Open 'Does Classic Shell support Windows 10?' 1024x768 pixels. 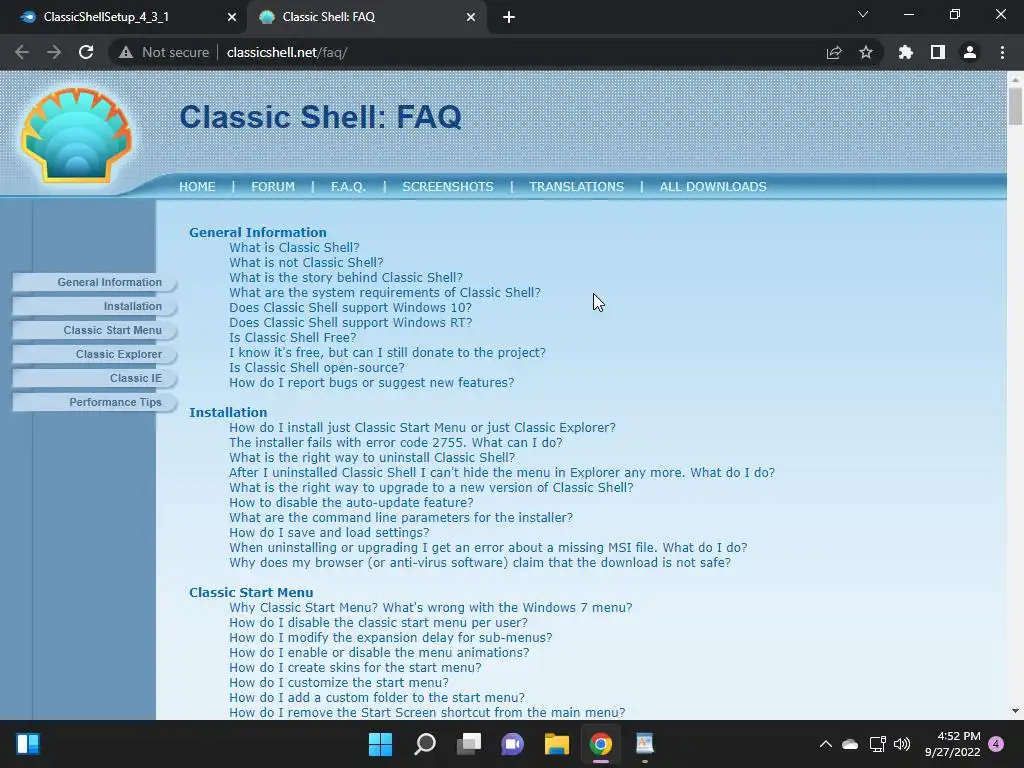351,308
